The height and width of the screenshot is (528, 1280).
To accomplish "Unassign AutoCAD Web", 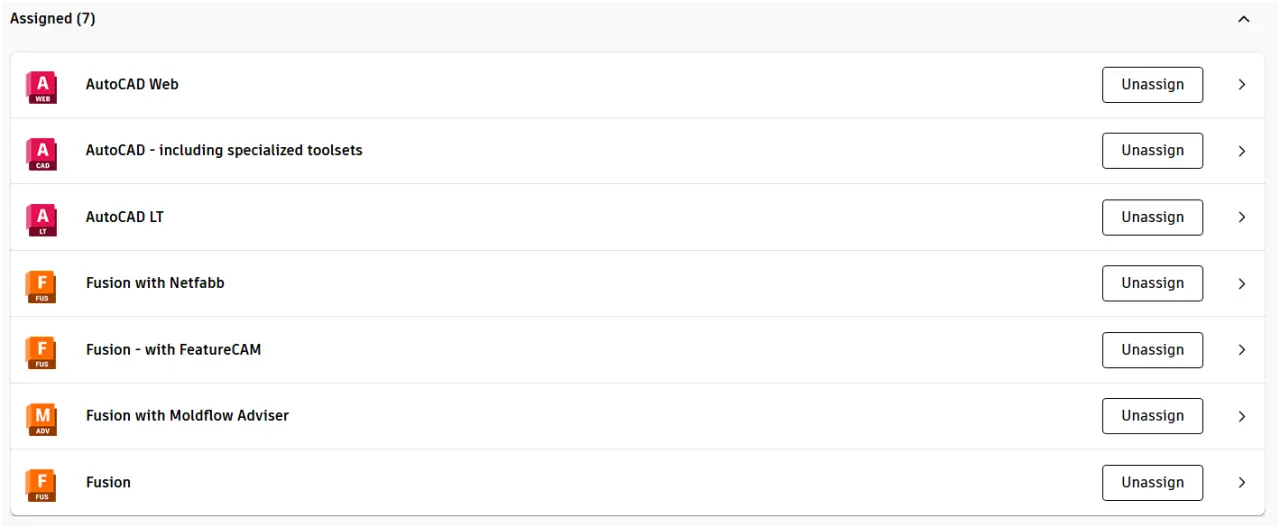I will 1152,85.
